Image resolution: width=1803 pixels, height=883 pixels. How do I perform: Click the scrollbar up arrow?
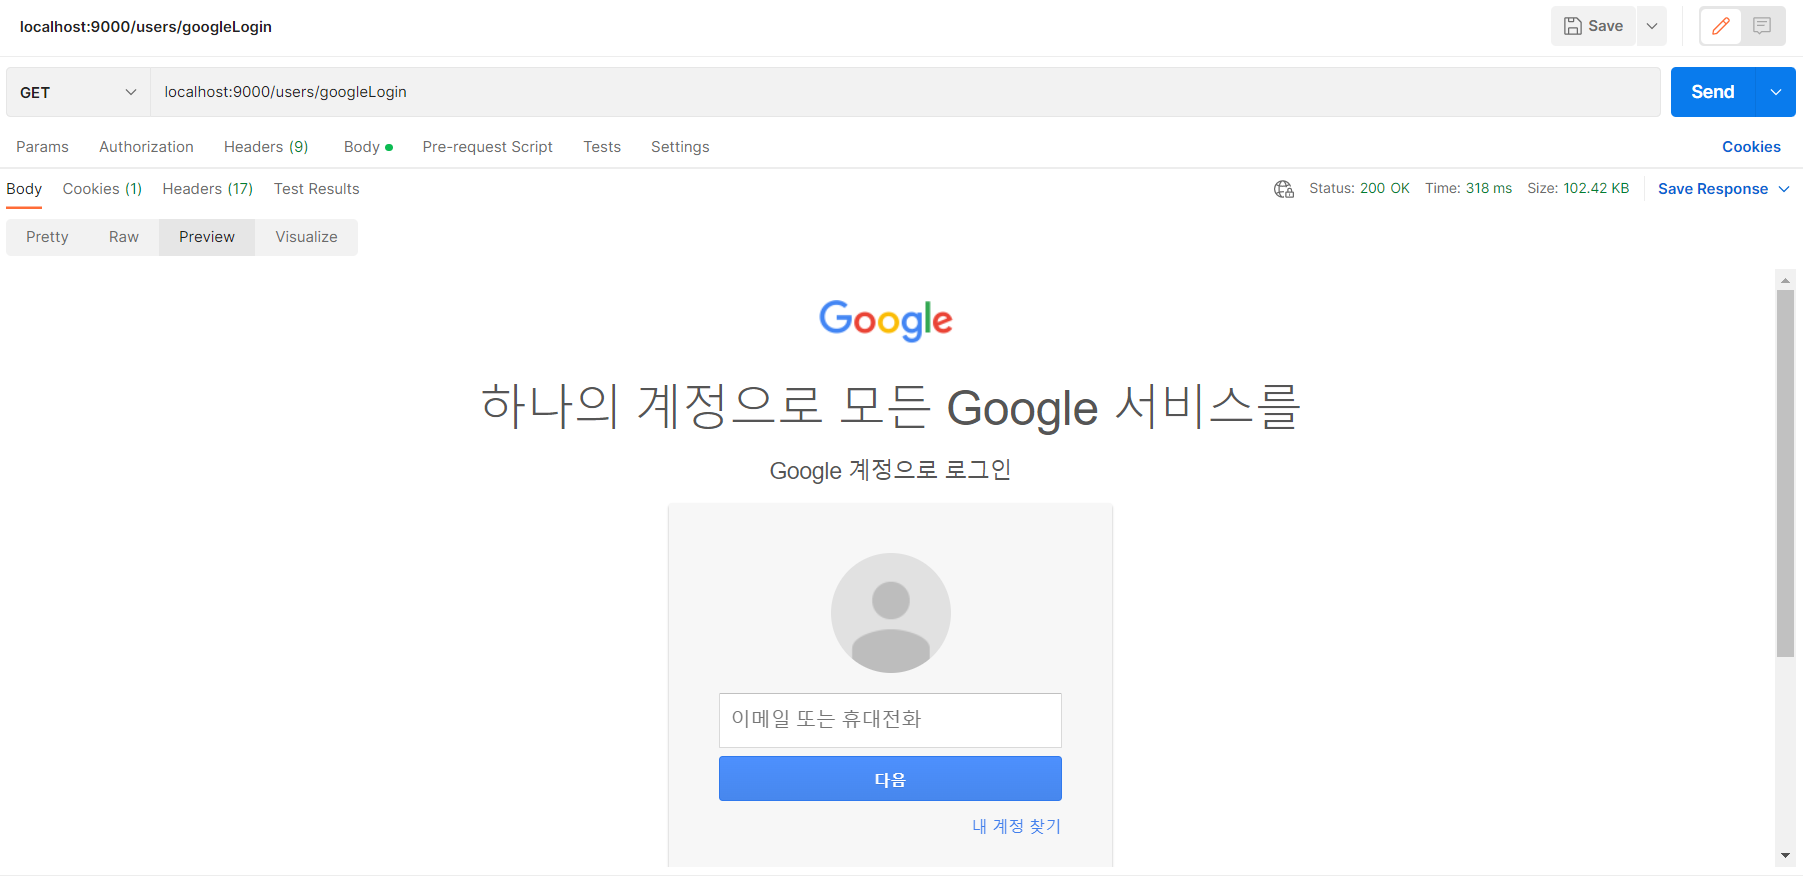pyautogui.click(x=1785, y=280)
